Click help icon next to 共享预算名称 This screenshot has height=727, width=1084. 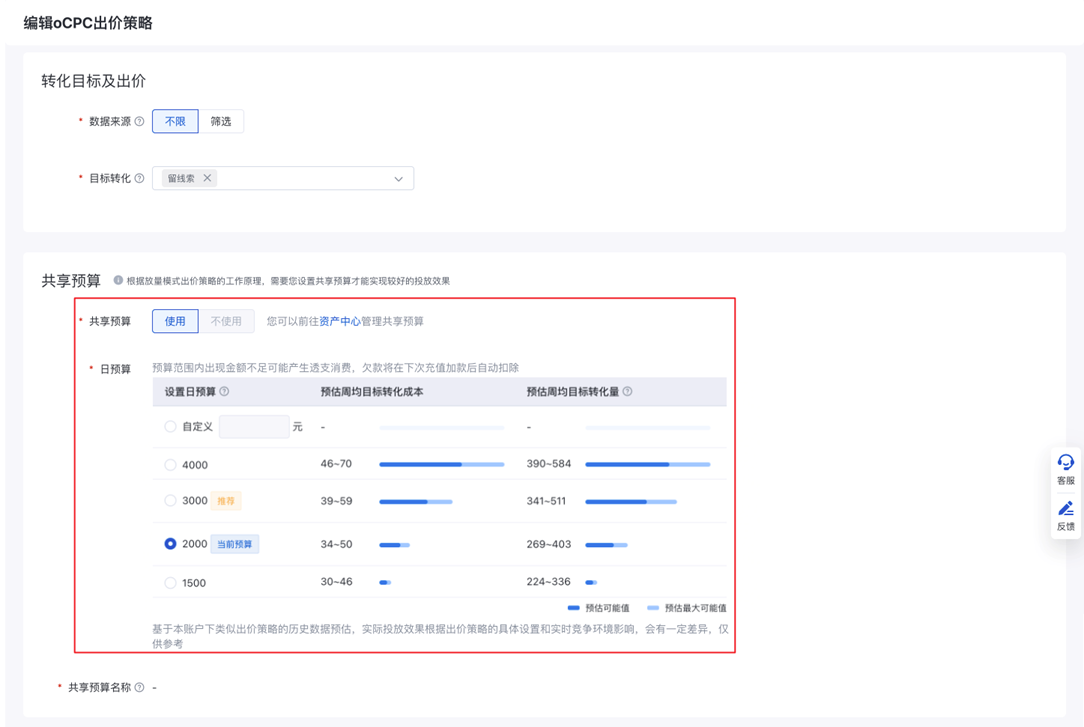pos(140,688)
